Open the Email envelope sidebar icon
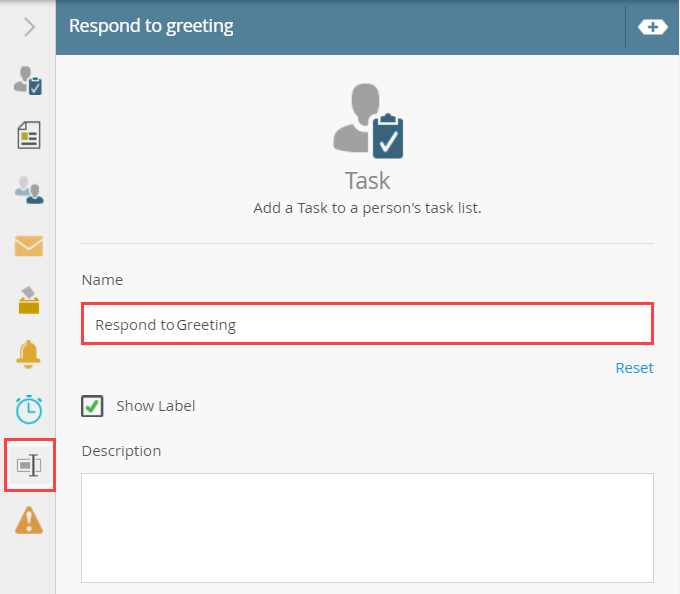Screen dimensions: 680x594 [28, 245]
